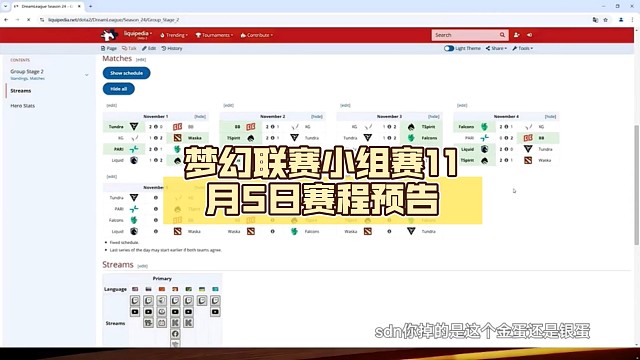Open a new browser tab with plus

click(x=91, y=6)
